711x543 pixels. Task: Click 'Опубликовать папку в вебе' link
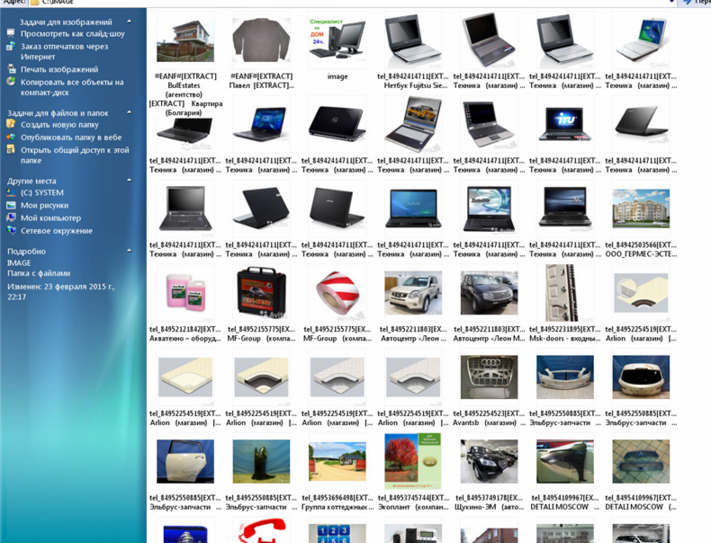pos(71,137)
